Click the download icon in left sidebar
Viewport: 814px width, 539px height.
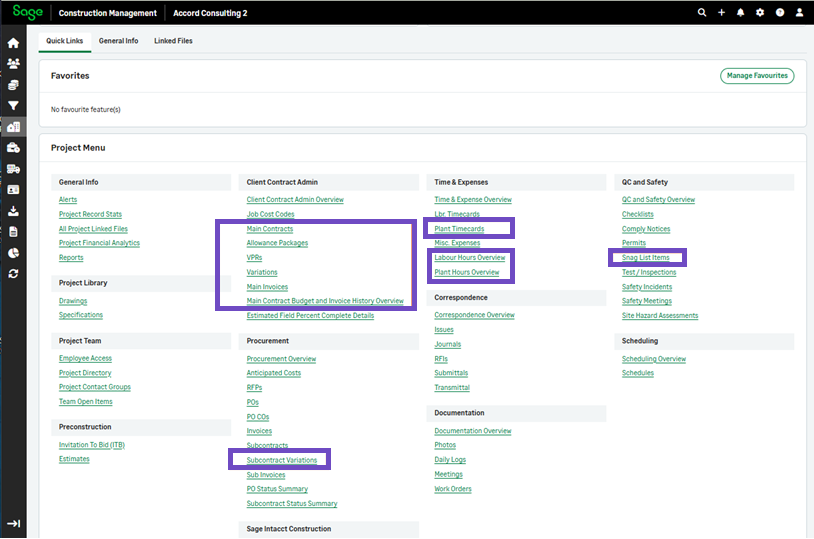pos(13,211)
